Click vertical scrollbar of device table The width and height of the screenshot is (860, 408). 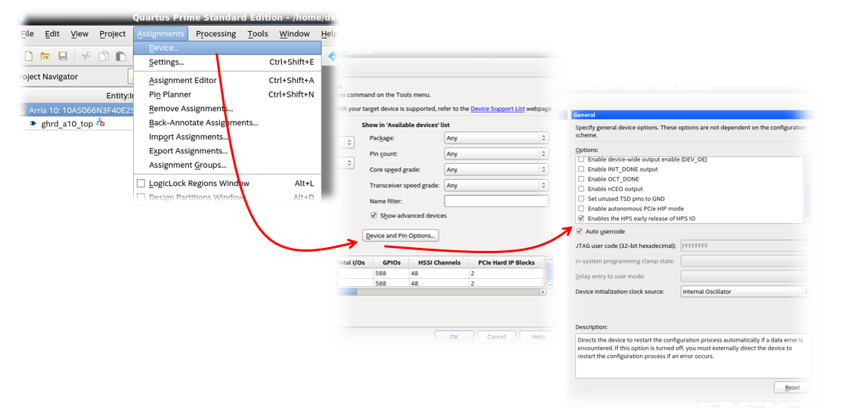549,272
